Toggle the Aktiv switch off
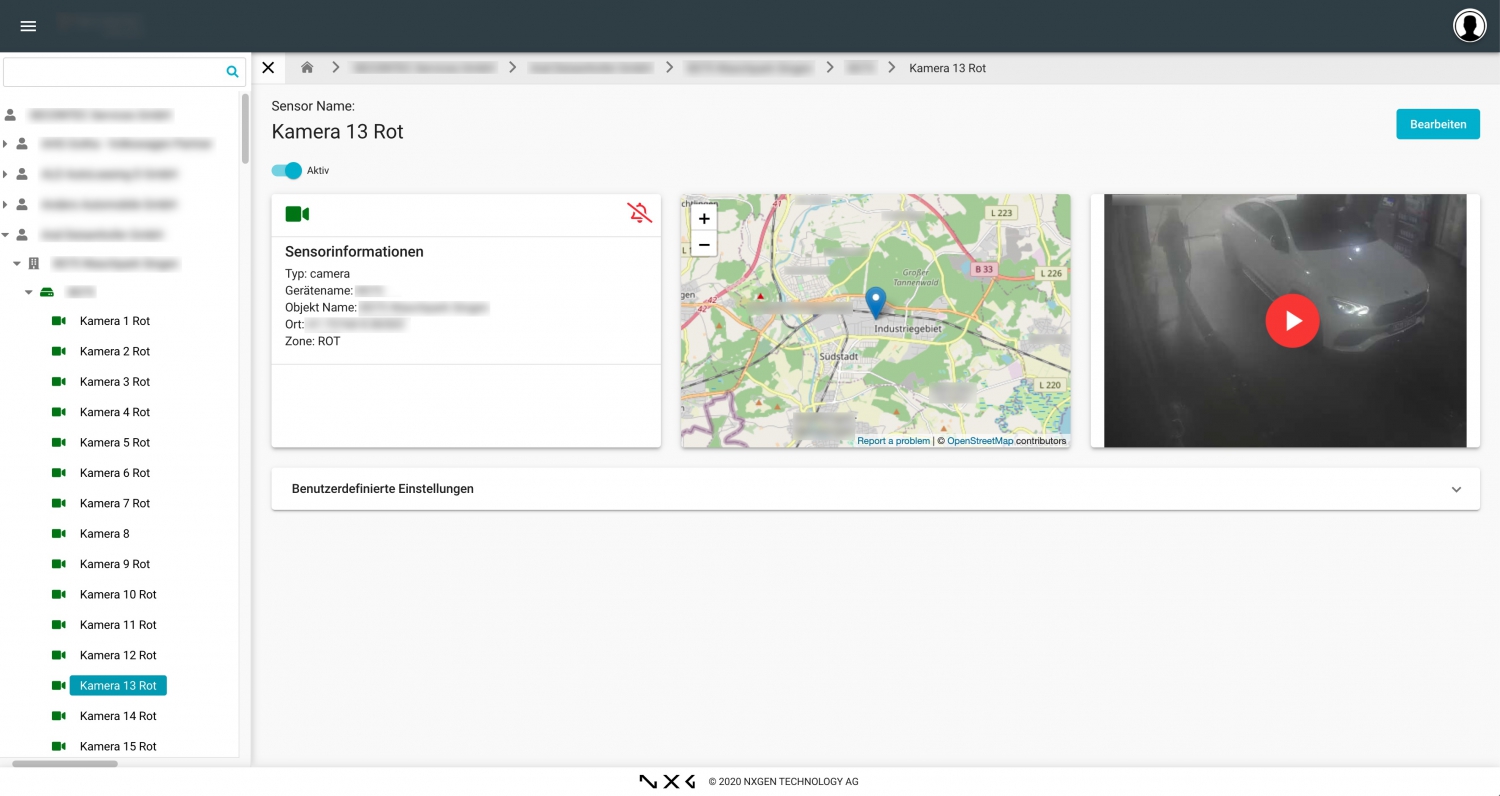The width and height of the screenshot is (1500, 796). [287, 171]
